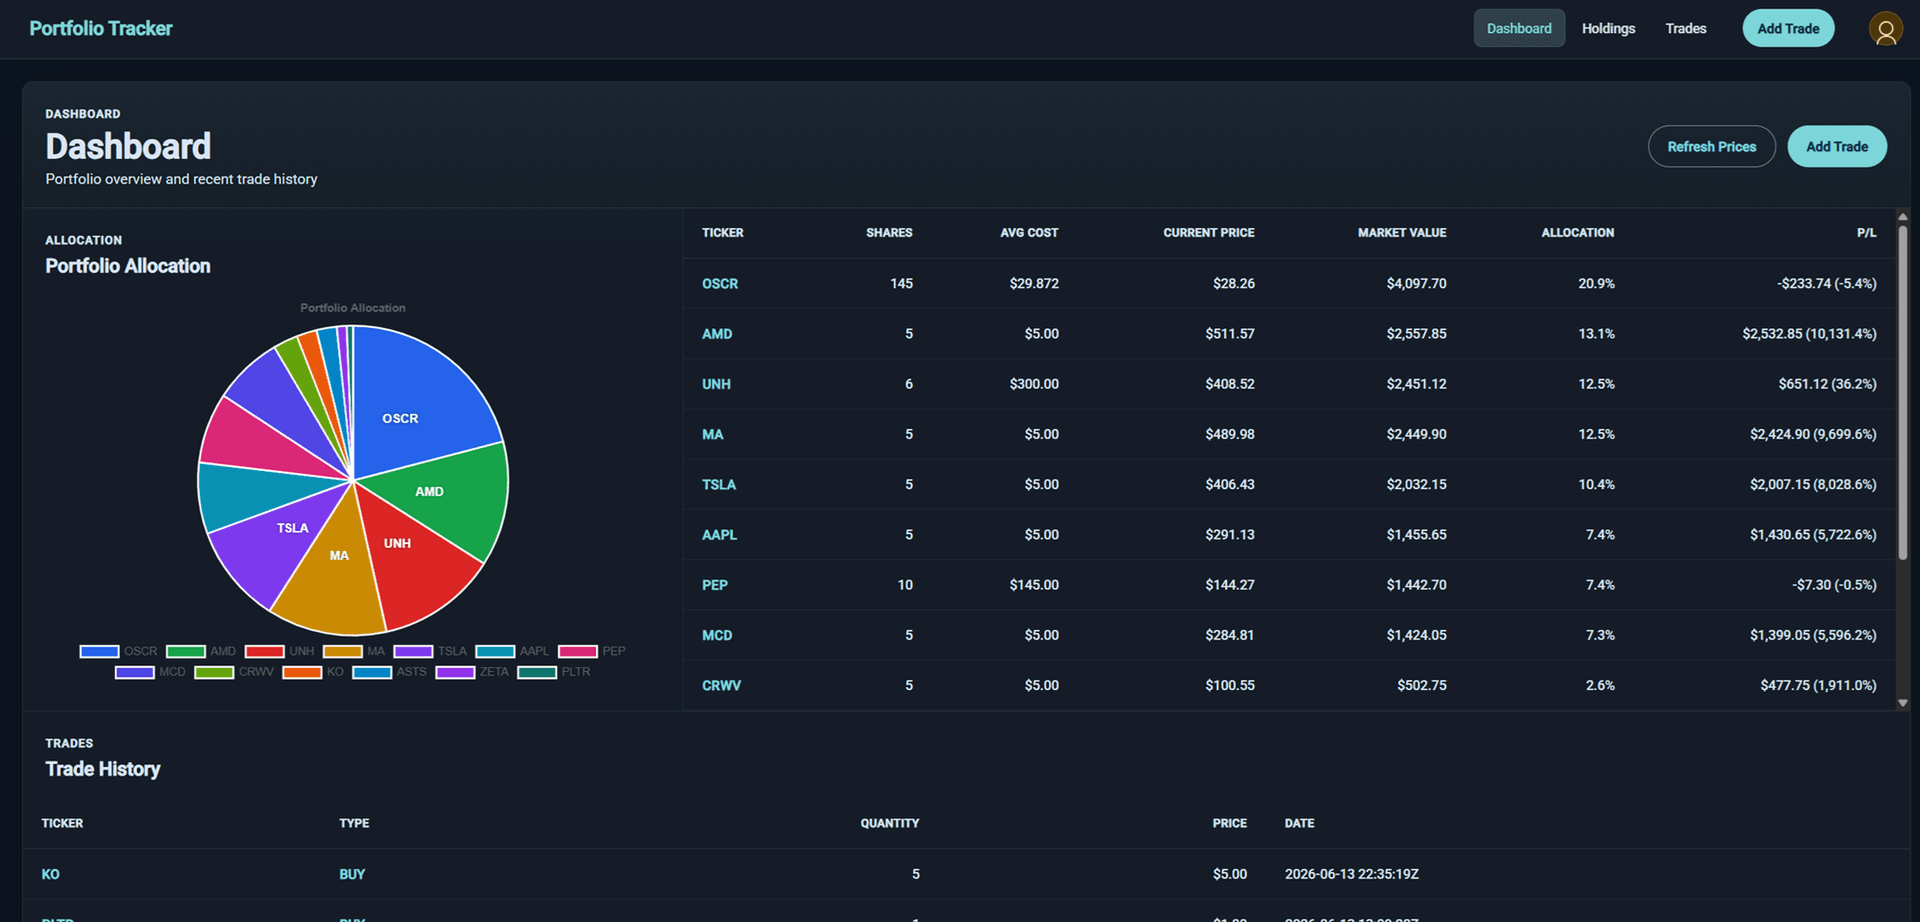The height and width of the screenshot is (922, 1920).
Task: Click the ZETA legend color swatch
Action: click(455, 672)
